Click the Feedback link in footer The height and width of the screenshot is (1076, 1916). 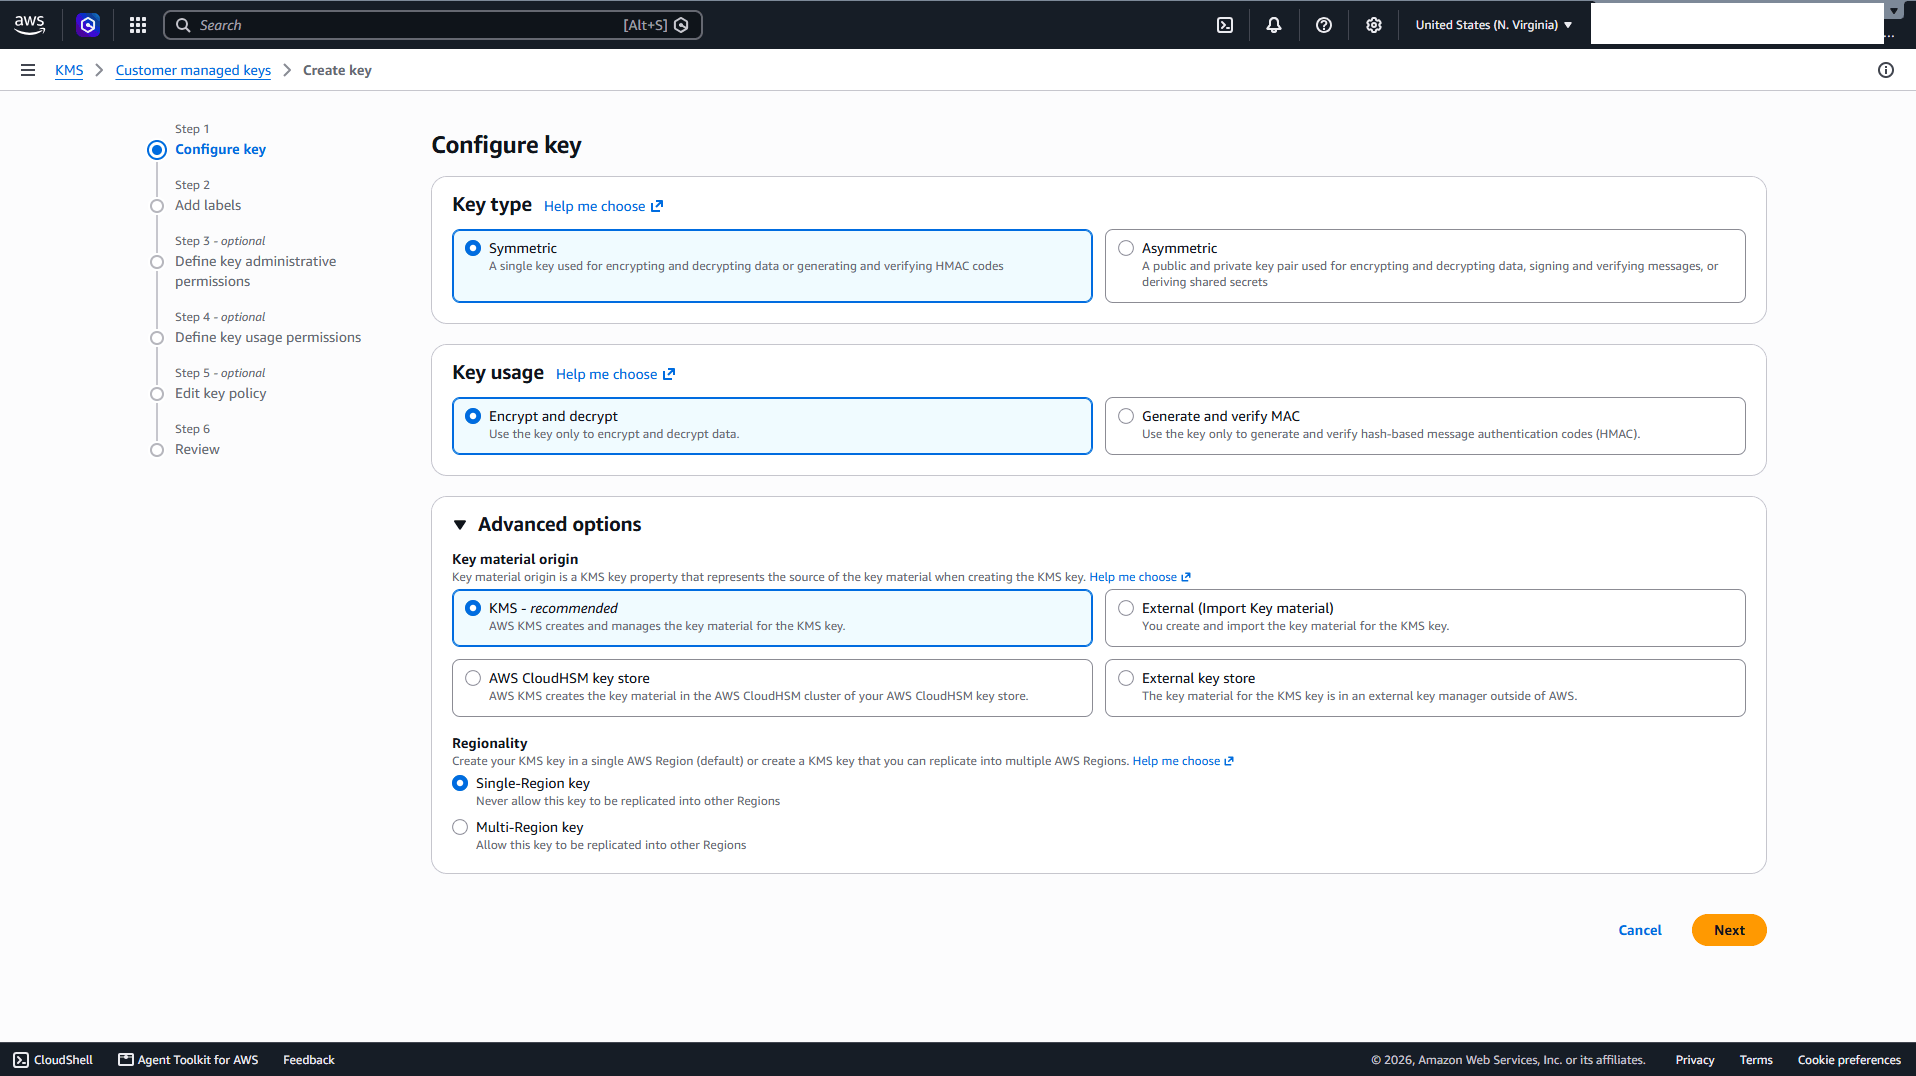click(x=308, y=1060)
